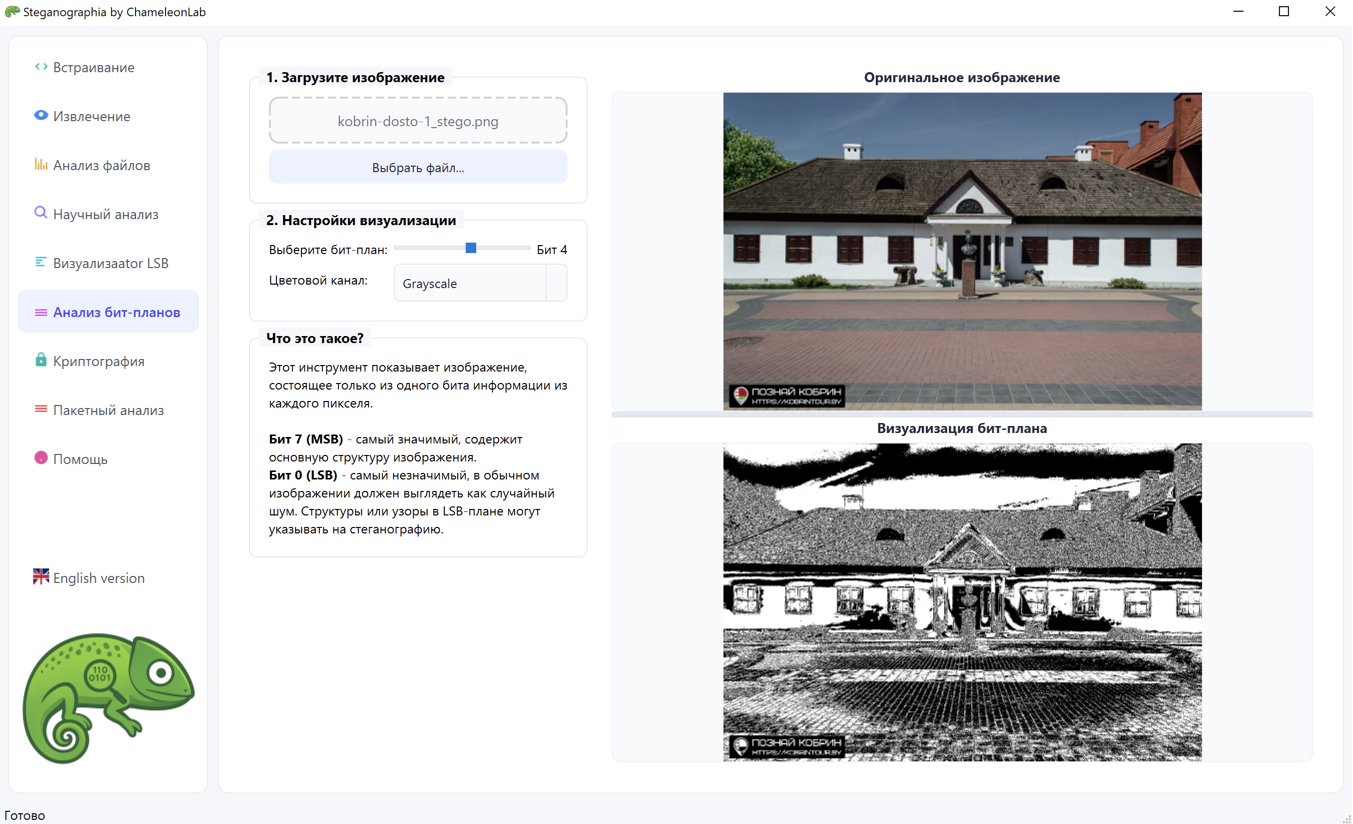Click the Пакетный анализ stack icon
This screenshot has height=824, width=1353.
coord(41,409)
